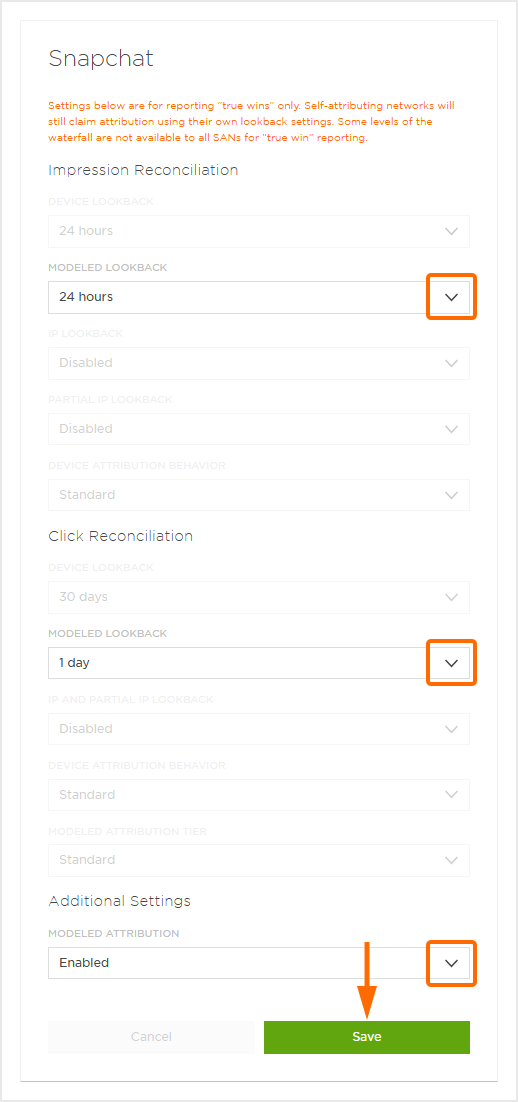Expand the 24 hours Modeled Lookback dropdown
518x1102 pixels.
[x=259, y=297]
